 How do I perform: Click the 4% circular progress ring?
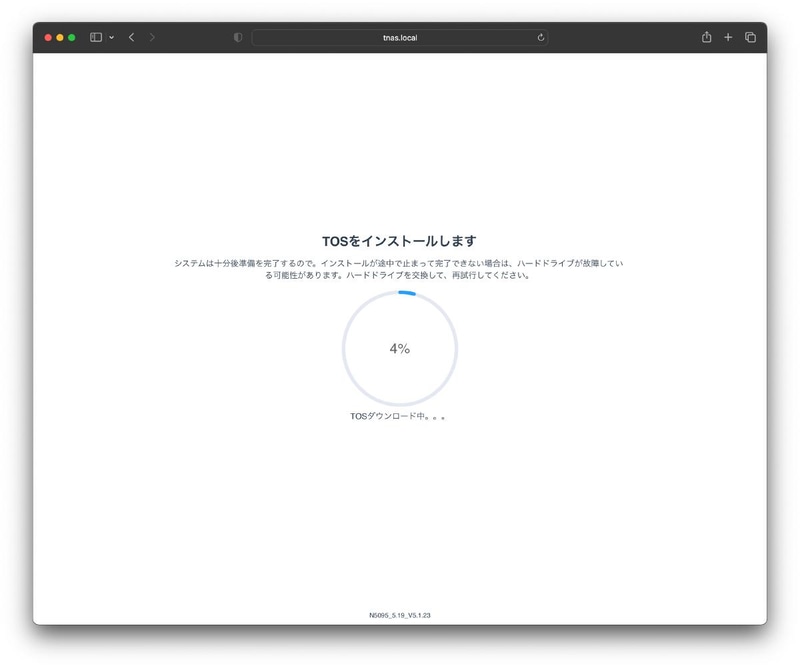pyautogui.click(x=399, y=348)
